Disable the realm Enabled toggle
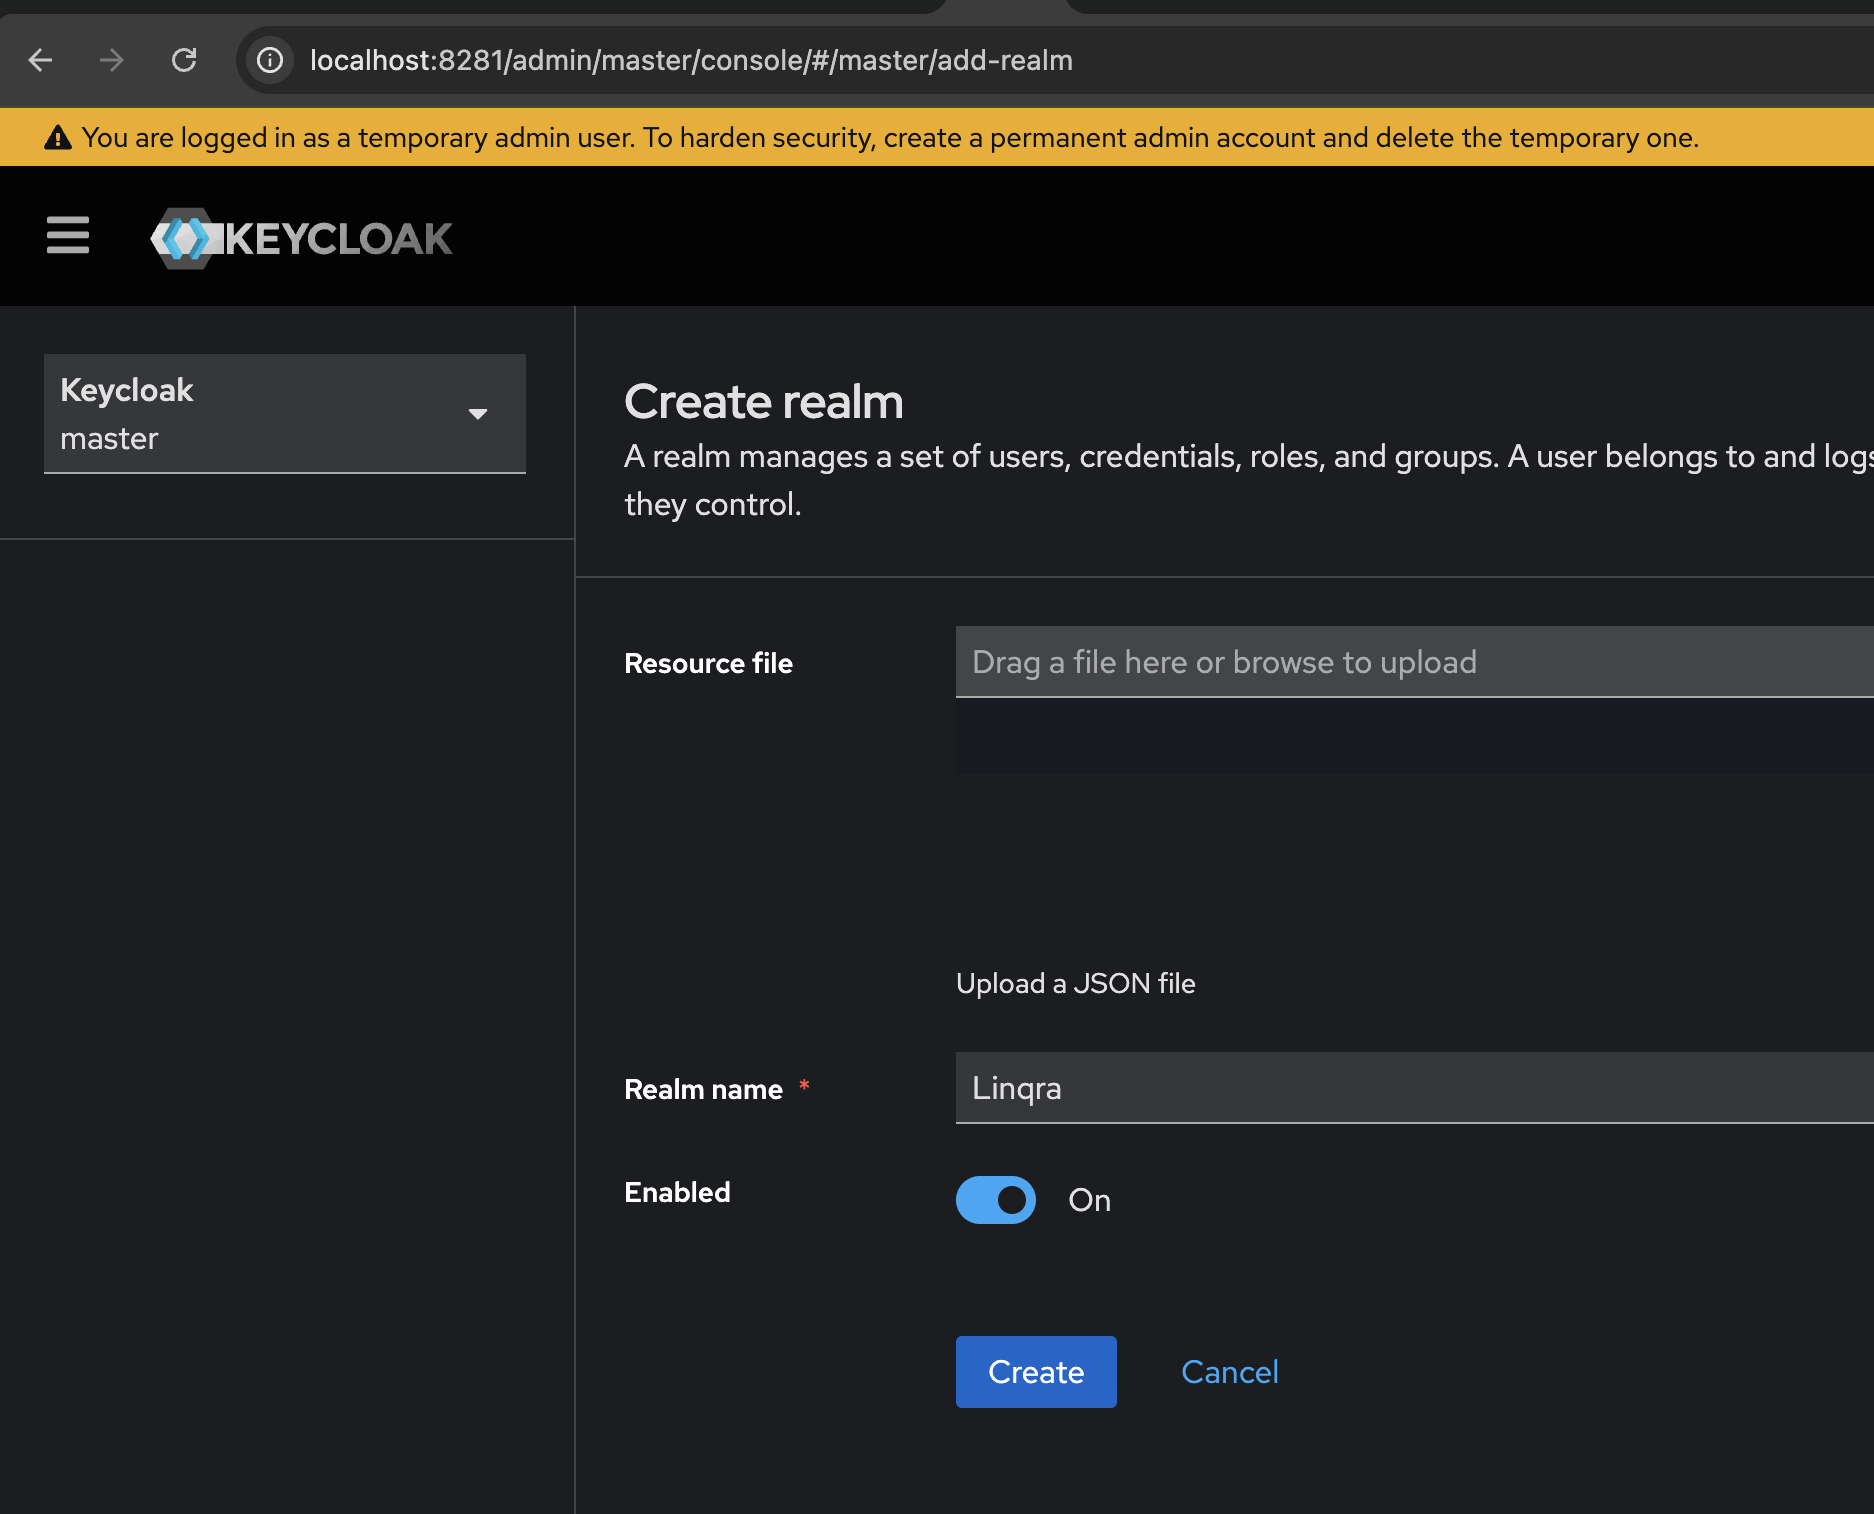The image size is (1874, 1514). click(995, 1200)
